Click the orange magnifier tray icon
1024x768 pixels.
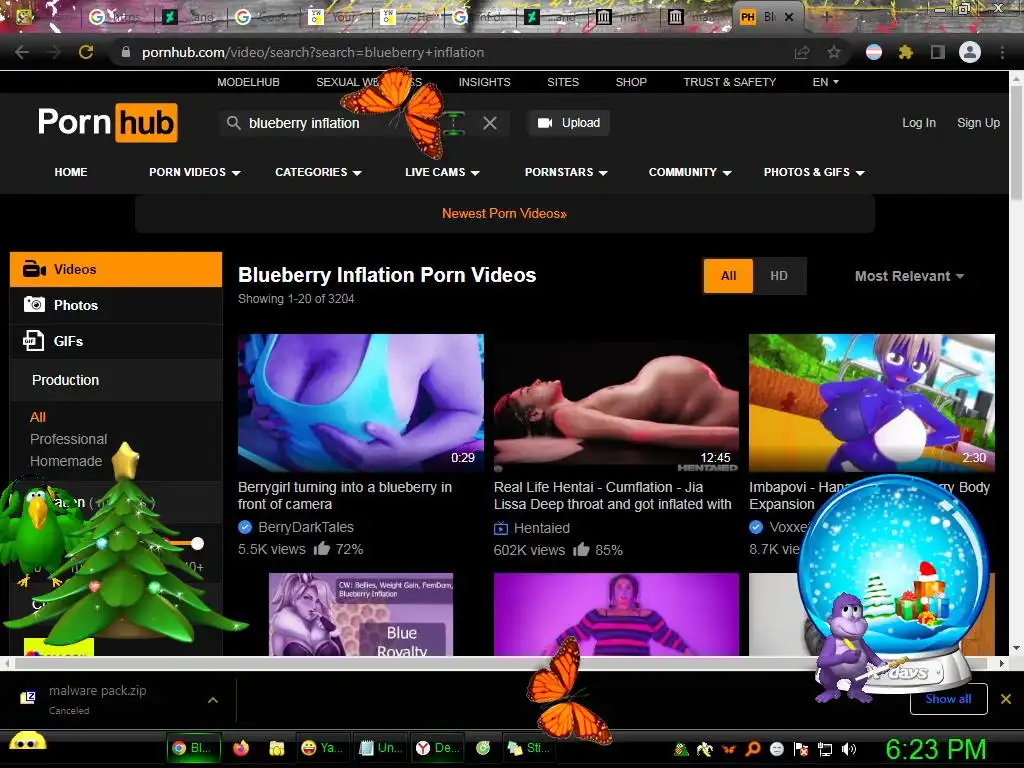(x=752, y=750)
